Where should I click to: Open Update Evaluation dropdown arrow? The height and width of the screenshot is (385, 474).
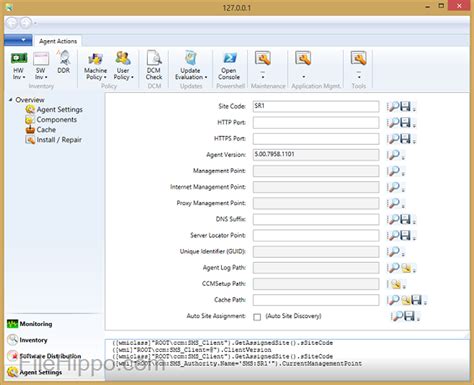tap(206, 77)
